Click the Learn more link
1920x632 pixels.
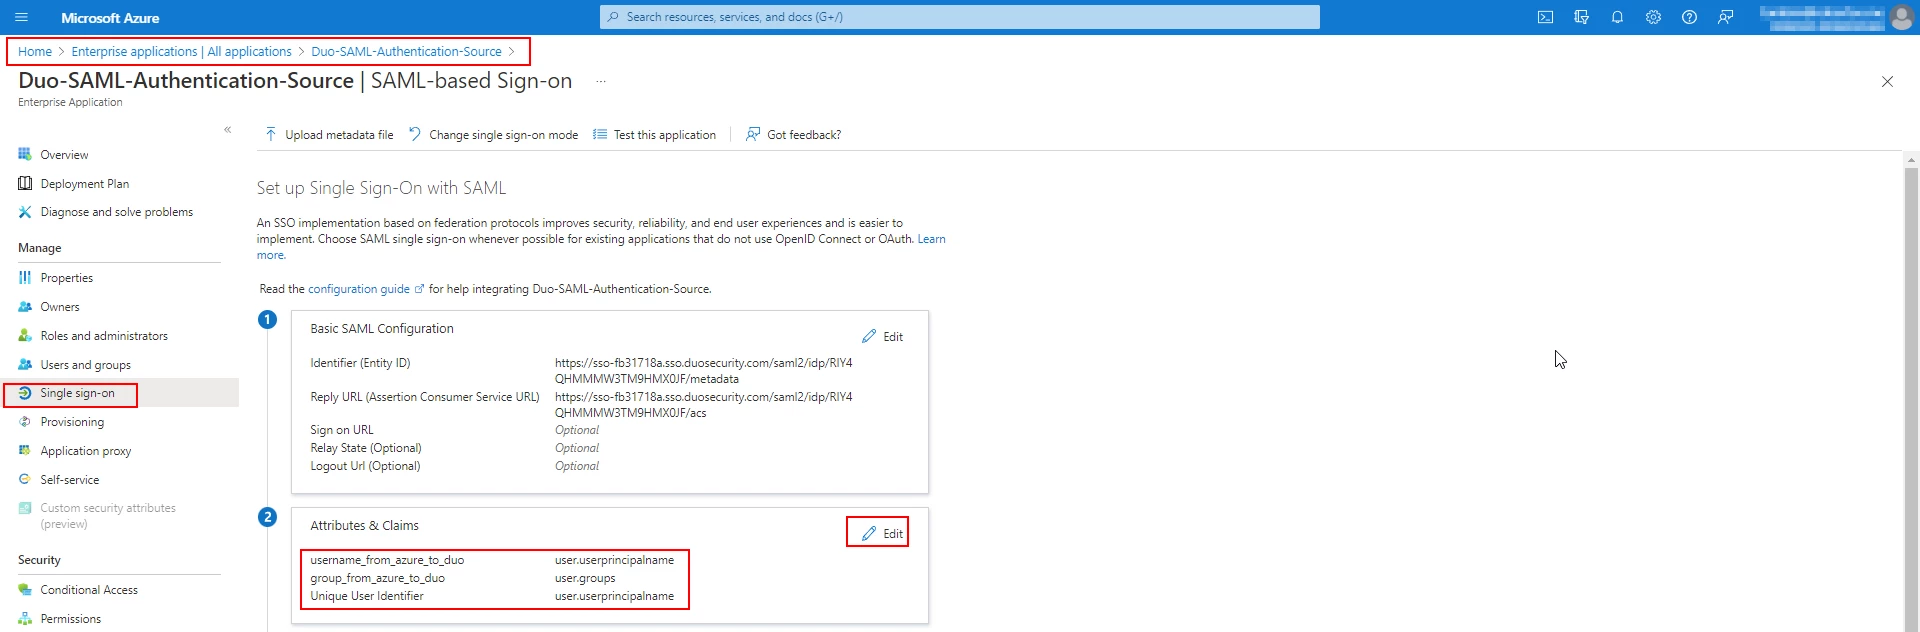point(932,239)
